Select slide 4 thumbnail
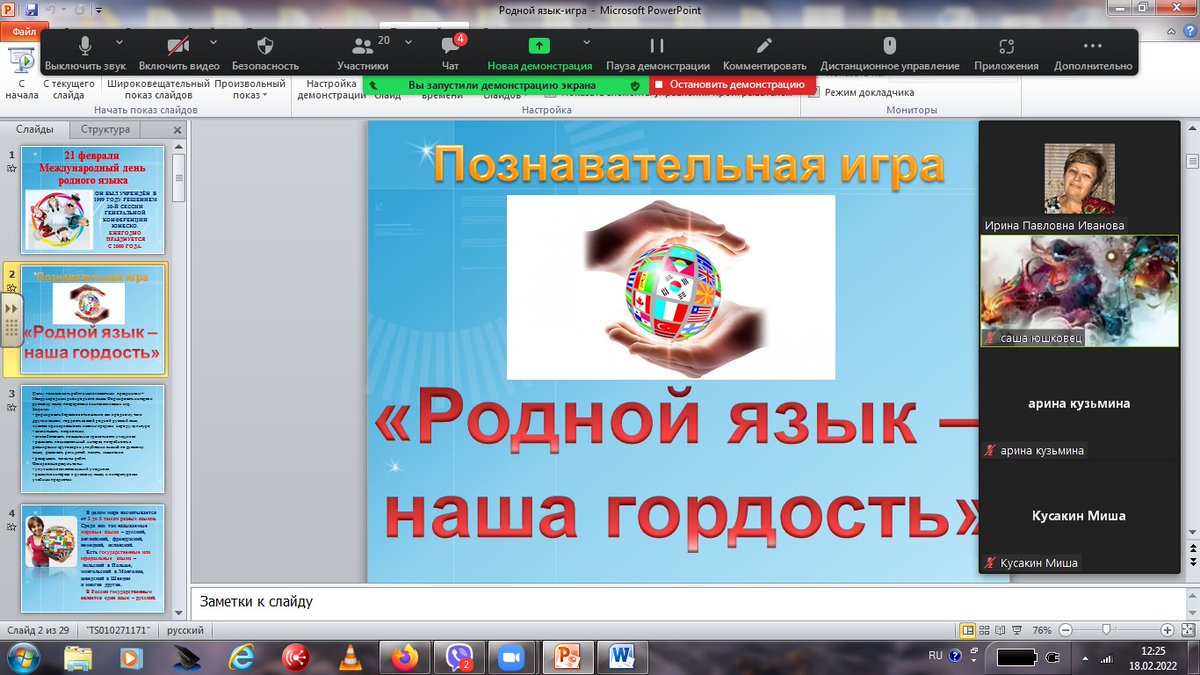This screenshot has height=675, width=1200. [x=92, y=558]
